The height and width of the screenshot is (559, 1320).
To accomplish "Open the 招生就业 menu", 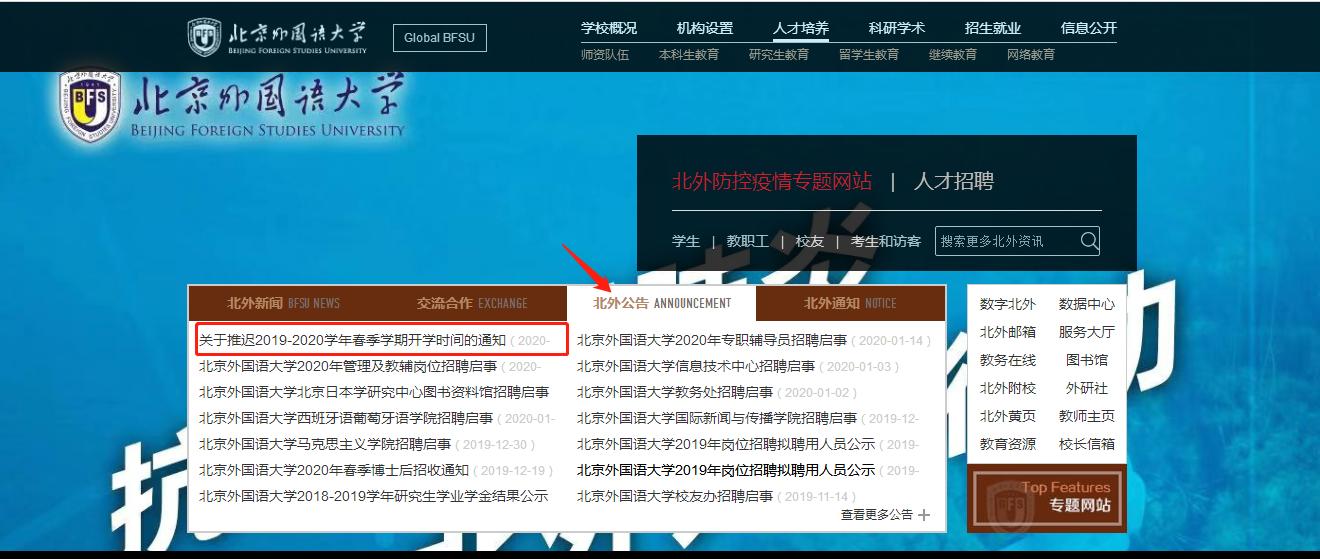I will click(x=993, y=28).
